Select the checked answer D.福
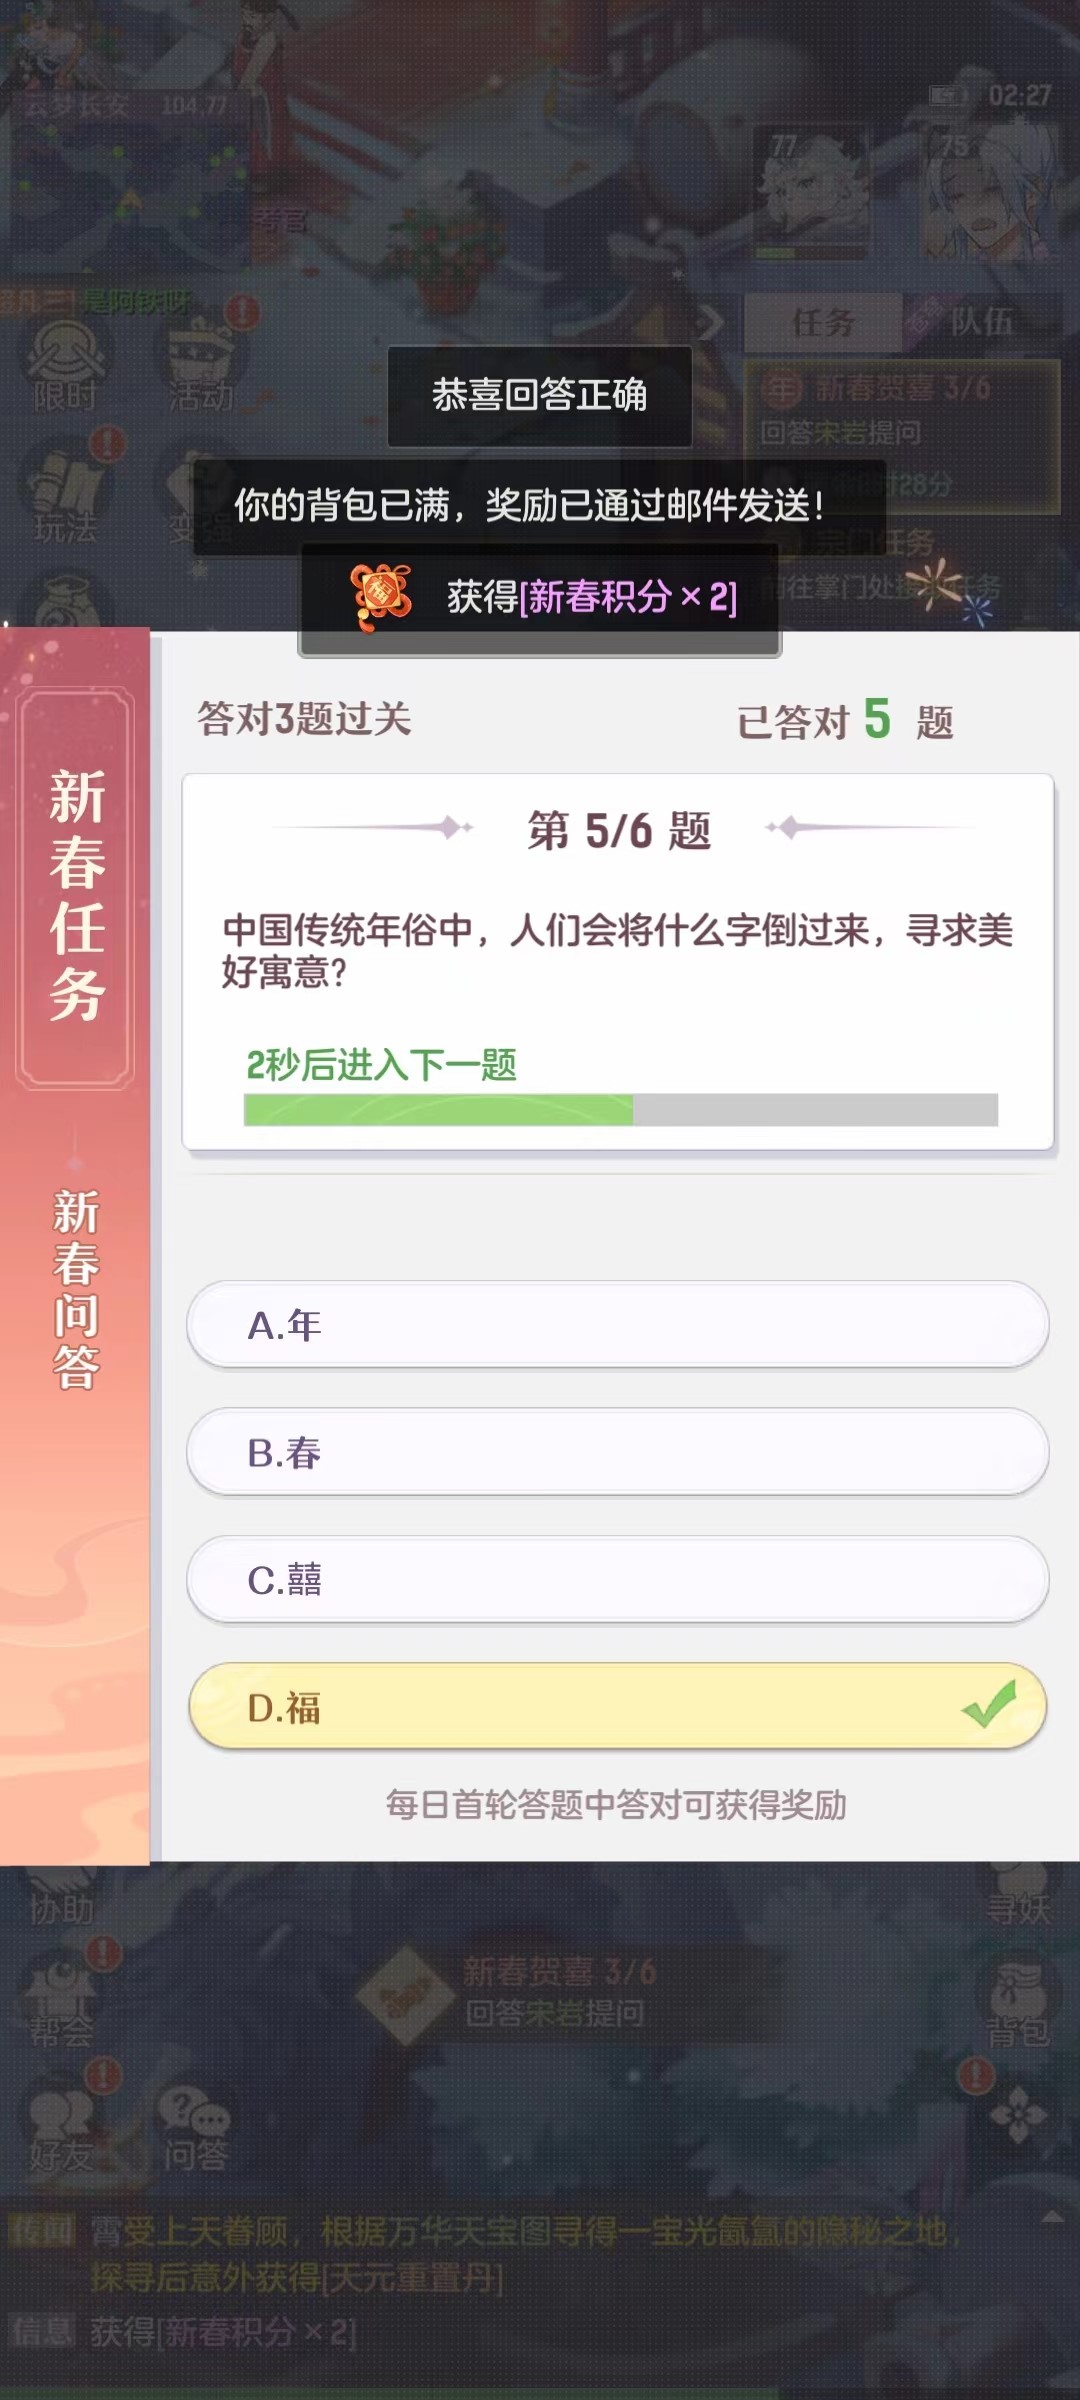1080x2400 pixels. [x=617, y=1707]
